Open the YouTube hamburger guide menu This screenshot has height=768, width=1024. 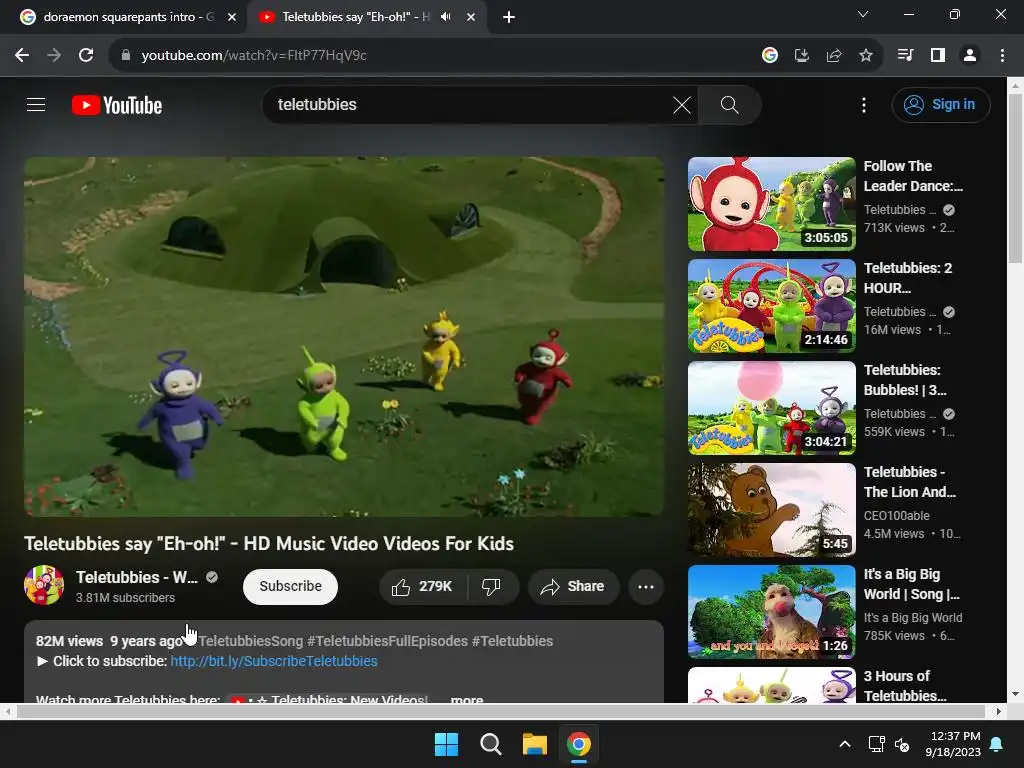click(x=36, y=104)
